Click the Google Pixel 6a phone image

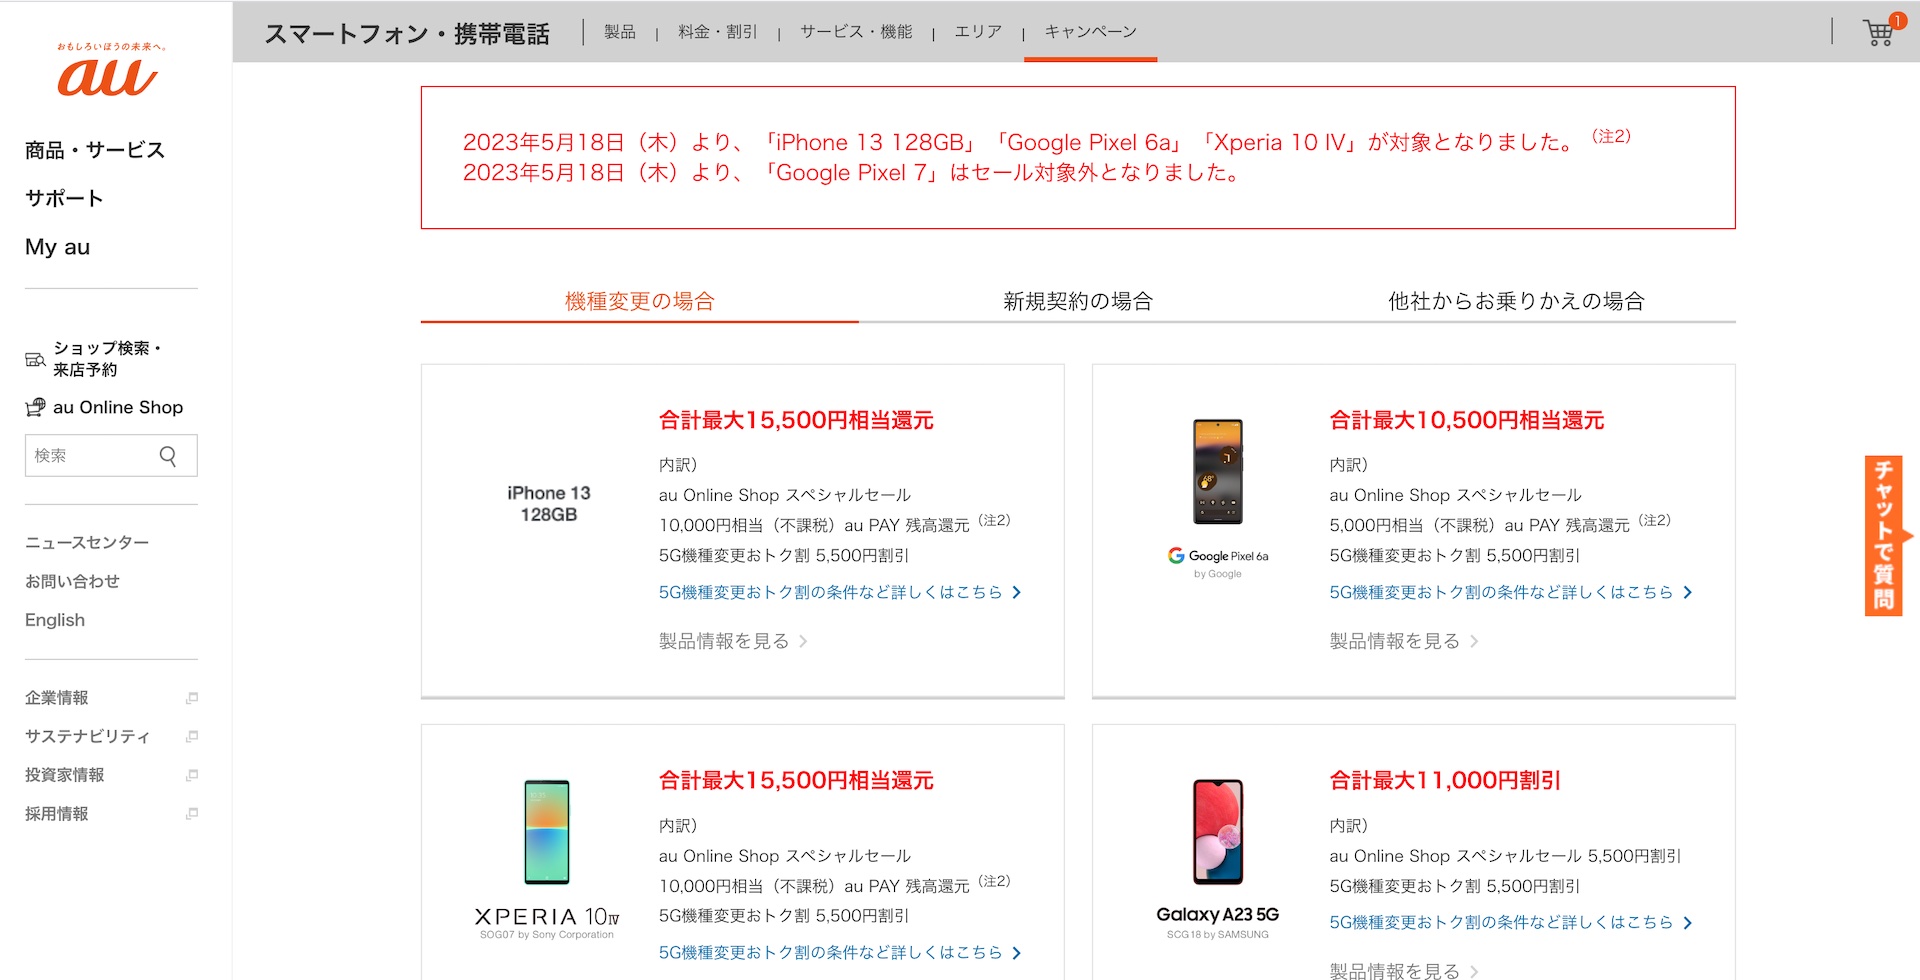pyautogui.click(x=1218, y=471)
